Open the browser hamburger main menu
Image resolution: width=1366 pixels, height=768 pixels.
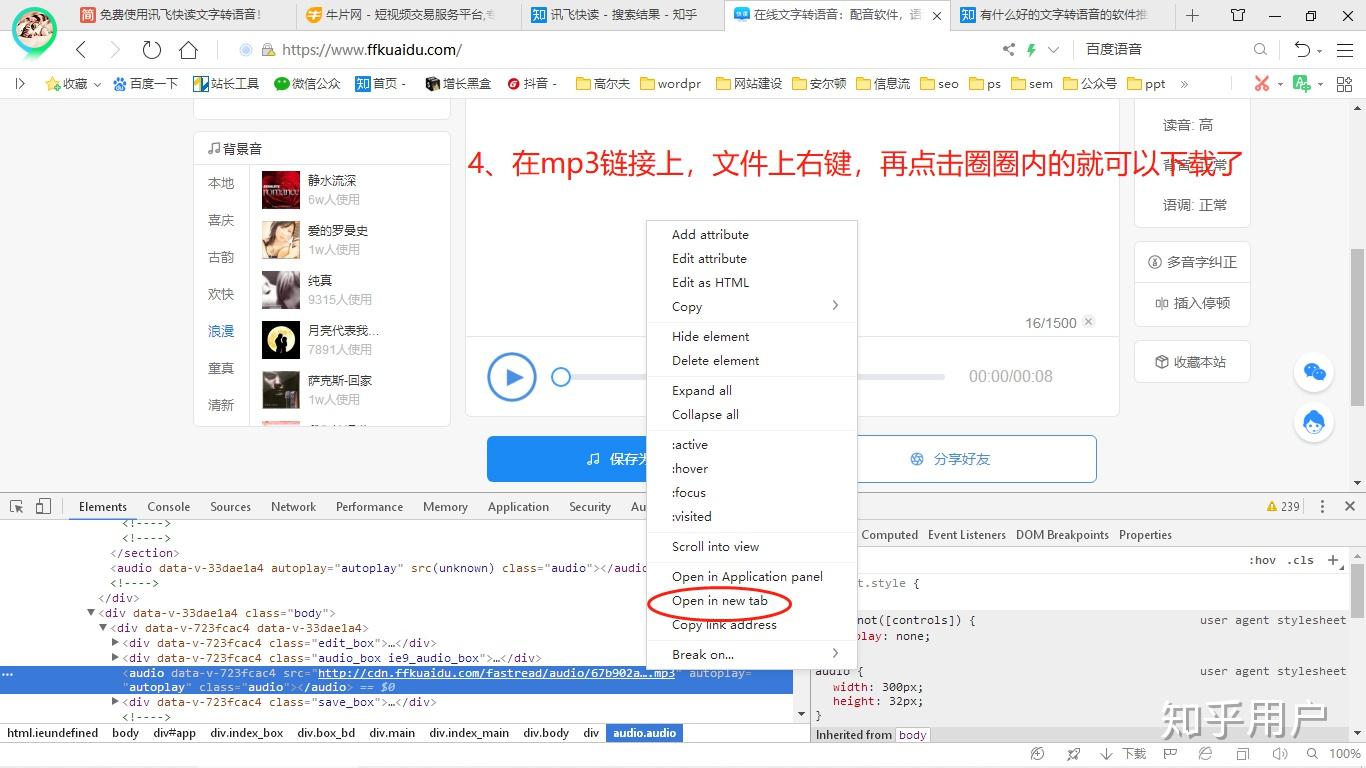coord(1344,50)
